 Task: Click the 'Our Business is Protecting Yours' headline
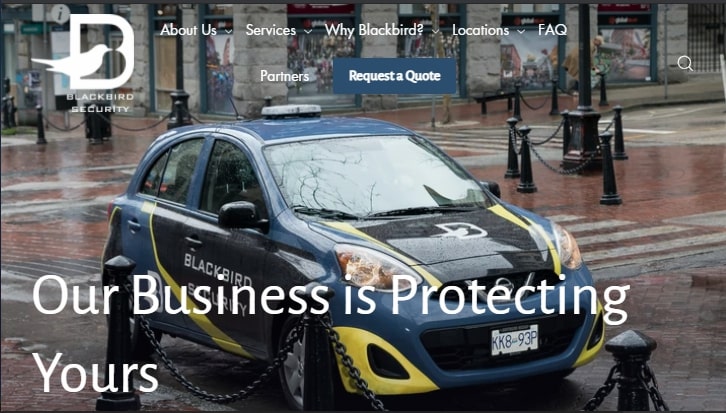point(331,334)
